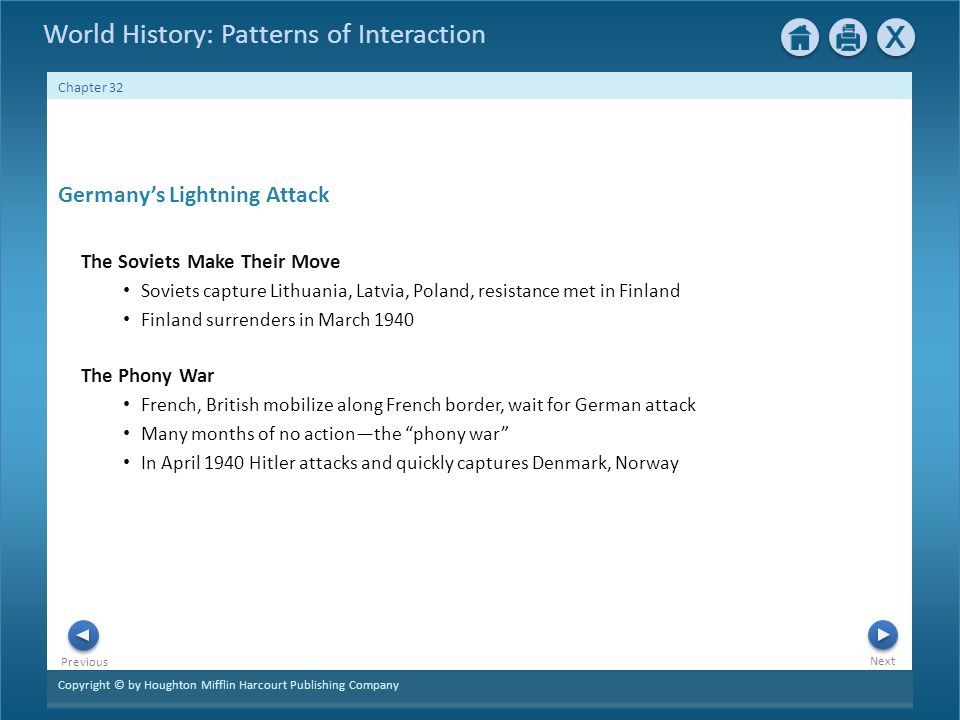Screen dimensions: 960x720
Task: Click 'Germany's Lightning Attack' heading
Action: pyautogui.click(x=193, y=195)
